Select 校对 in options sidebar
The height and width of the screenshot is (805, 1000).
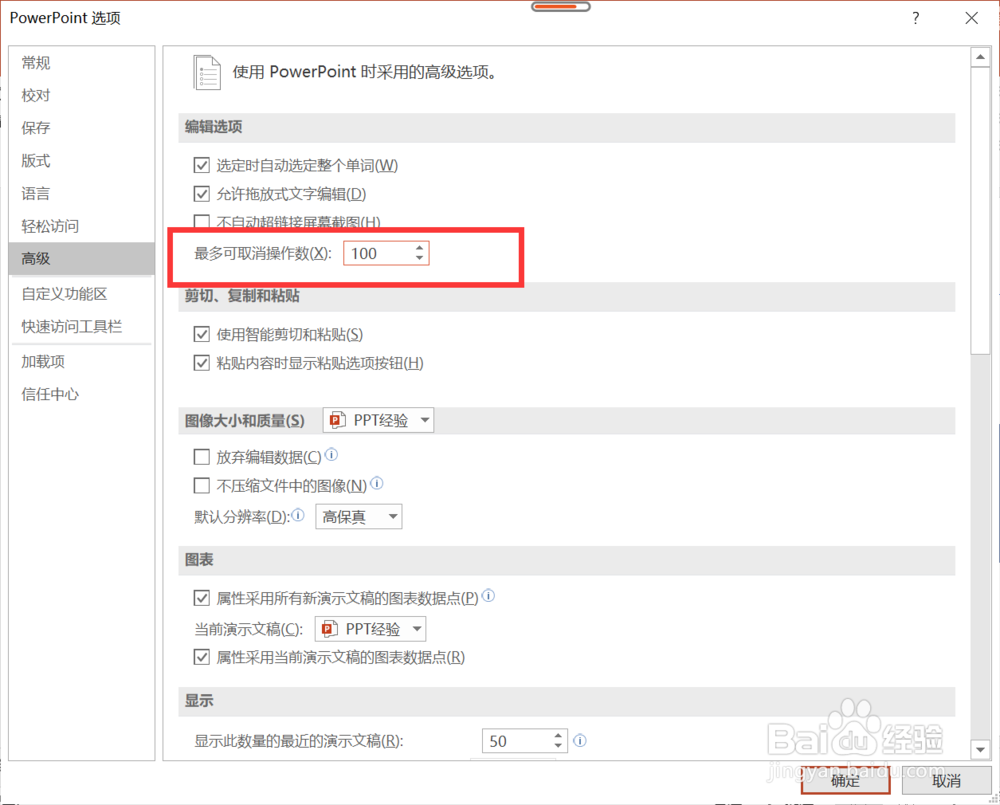[x=82, y=95]
